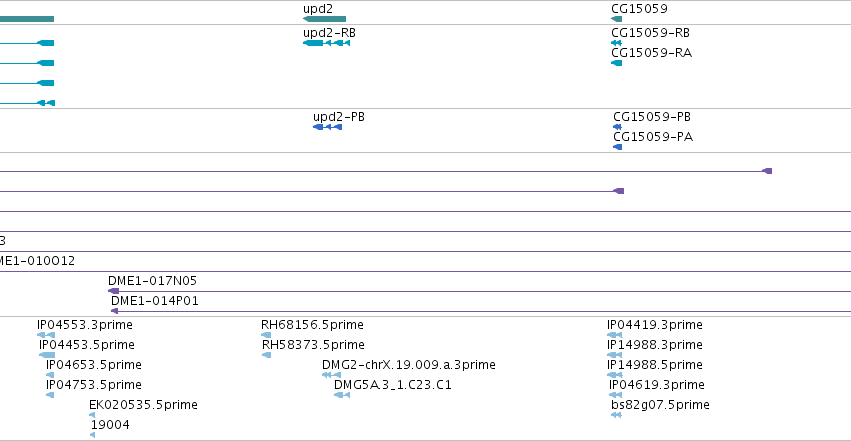Image resolution: width=851 pixels, height=441 pixels.
Task: Select the CG15059-RB transcript glyph
Action: [616, 43]
